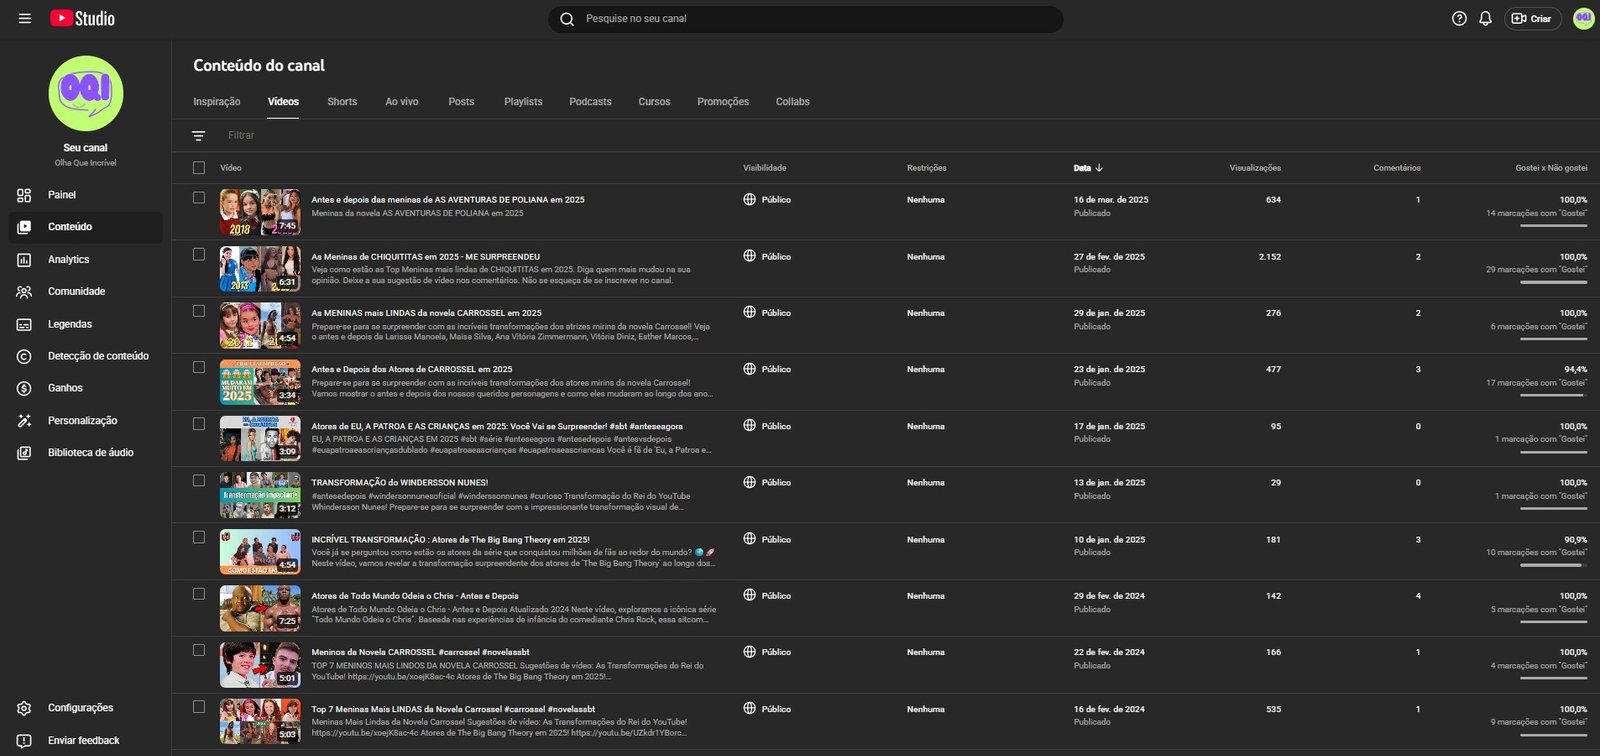Open the Chiquititas em 2025 video title
This screenshot has width=1600, height=756.
(x=425, y=257)
